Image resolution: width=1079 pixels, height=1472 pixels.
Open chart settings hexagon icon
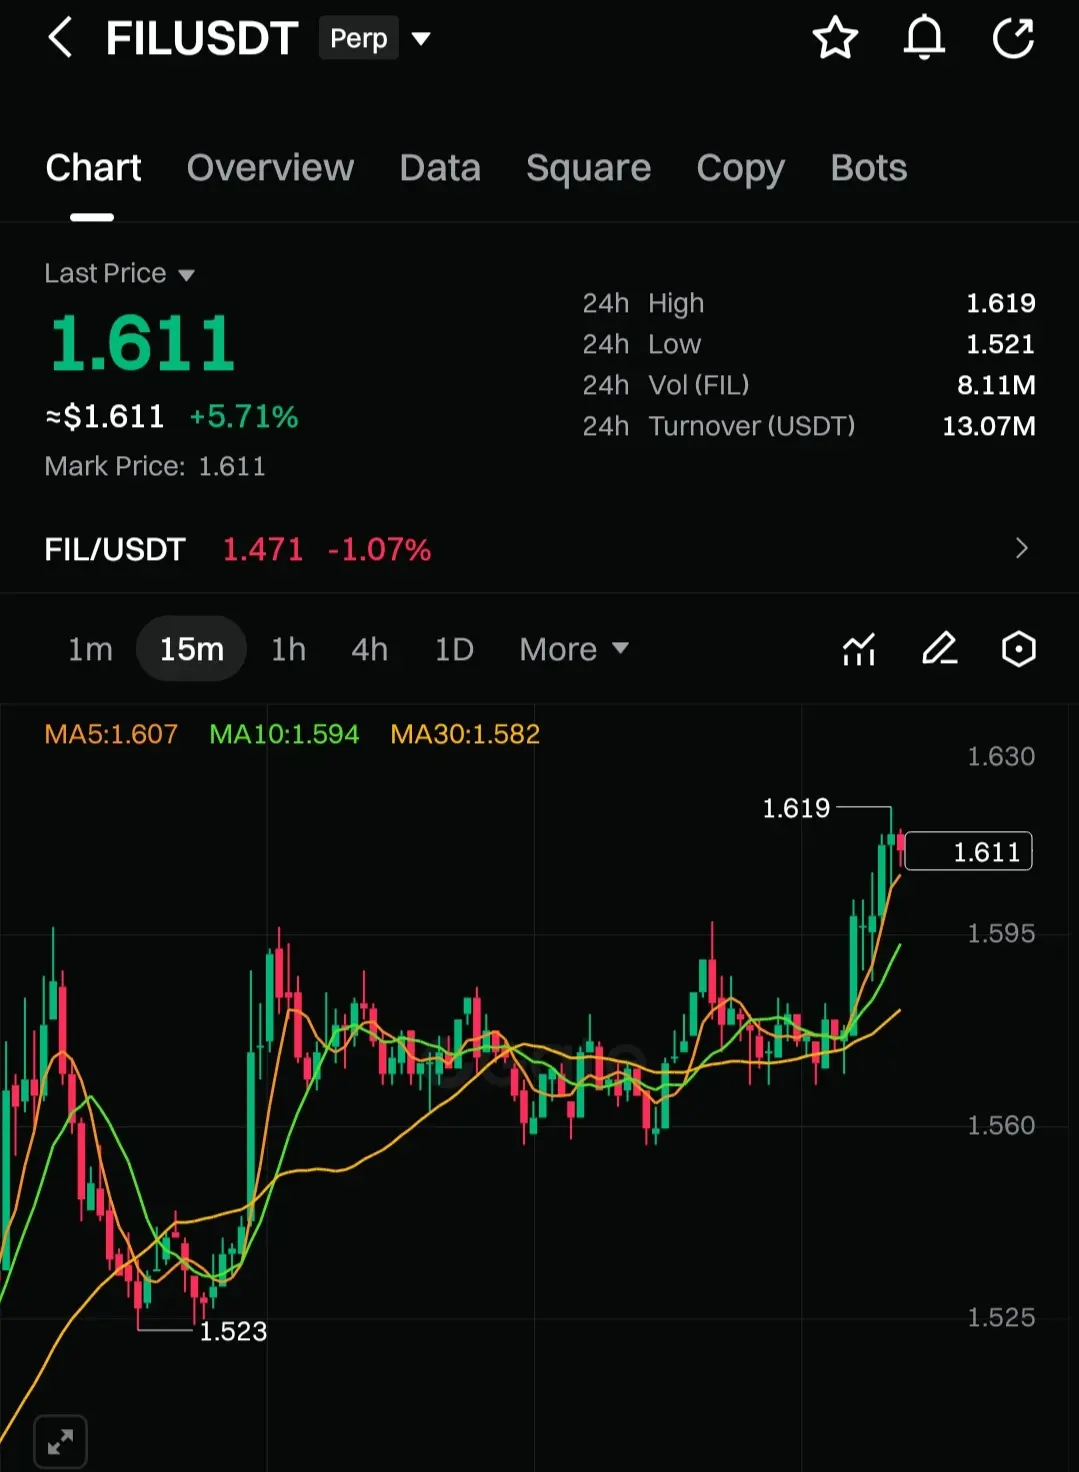click(x=1018, y=649)
